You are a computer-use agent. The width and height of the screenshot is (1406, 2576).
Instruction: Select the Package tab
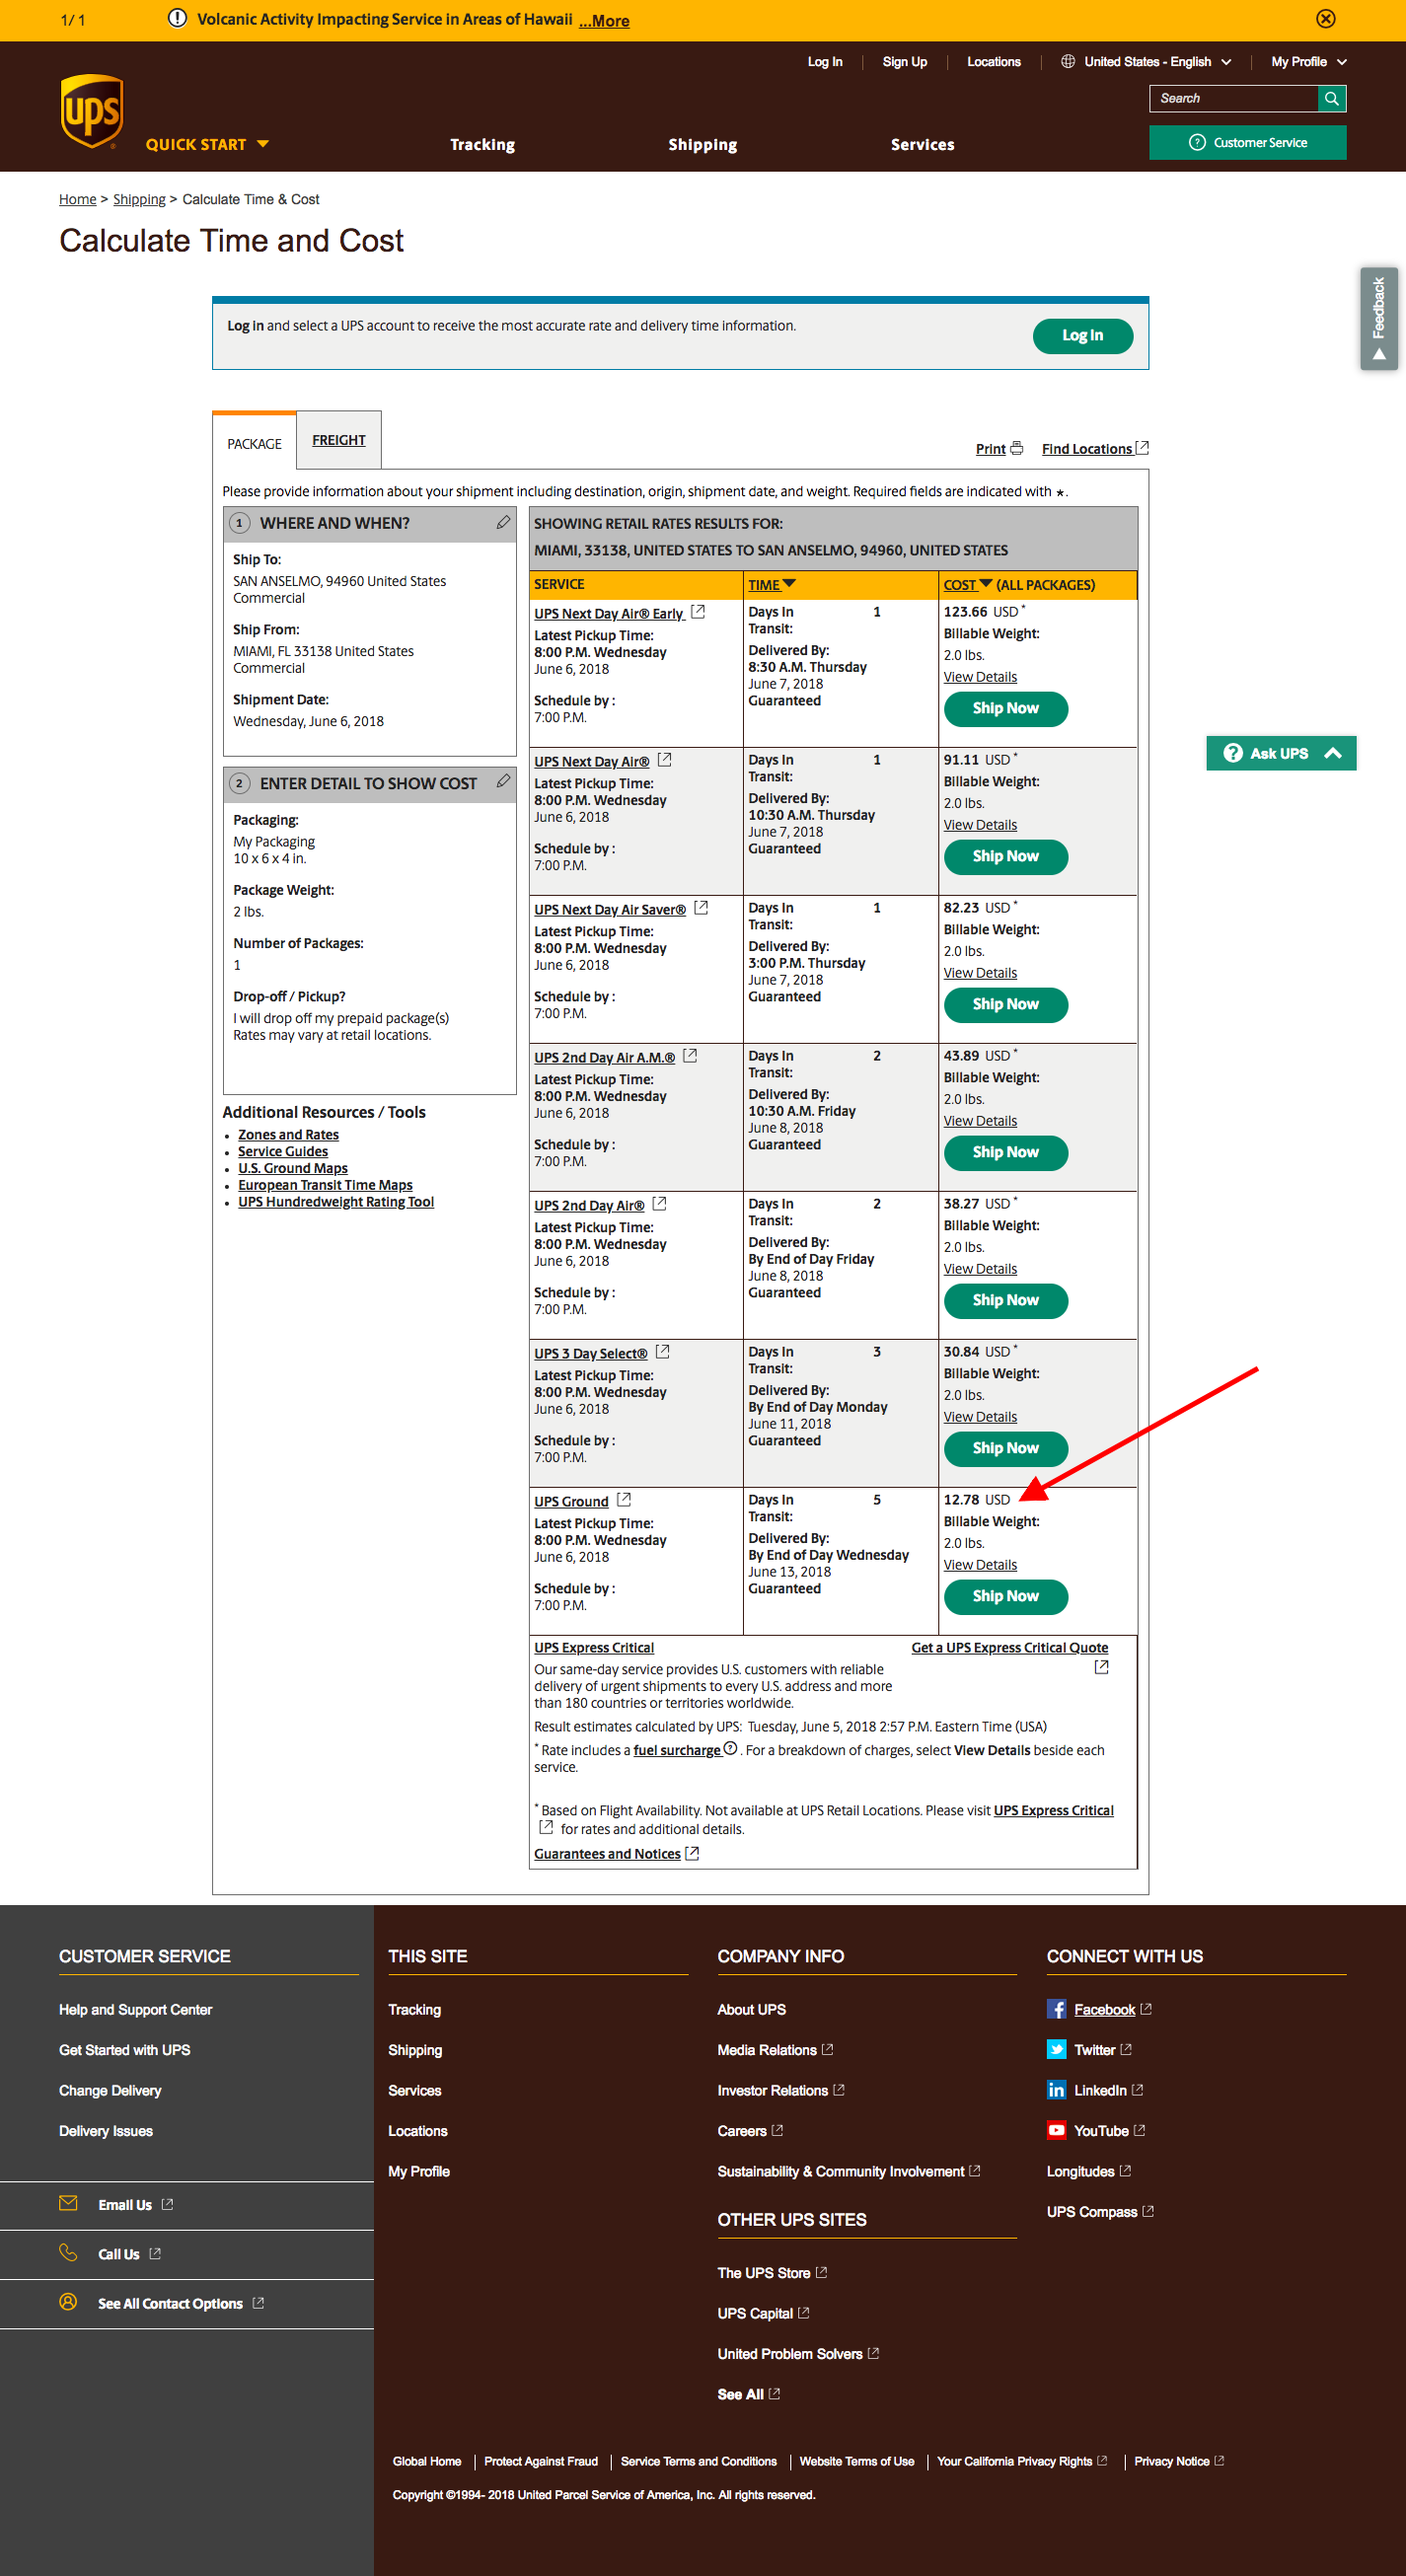pos(254,443)
